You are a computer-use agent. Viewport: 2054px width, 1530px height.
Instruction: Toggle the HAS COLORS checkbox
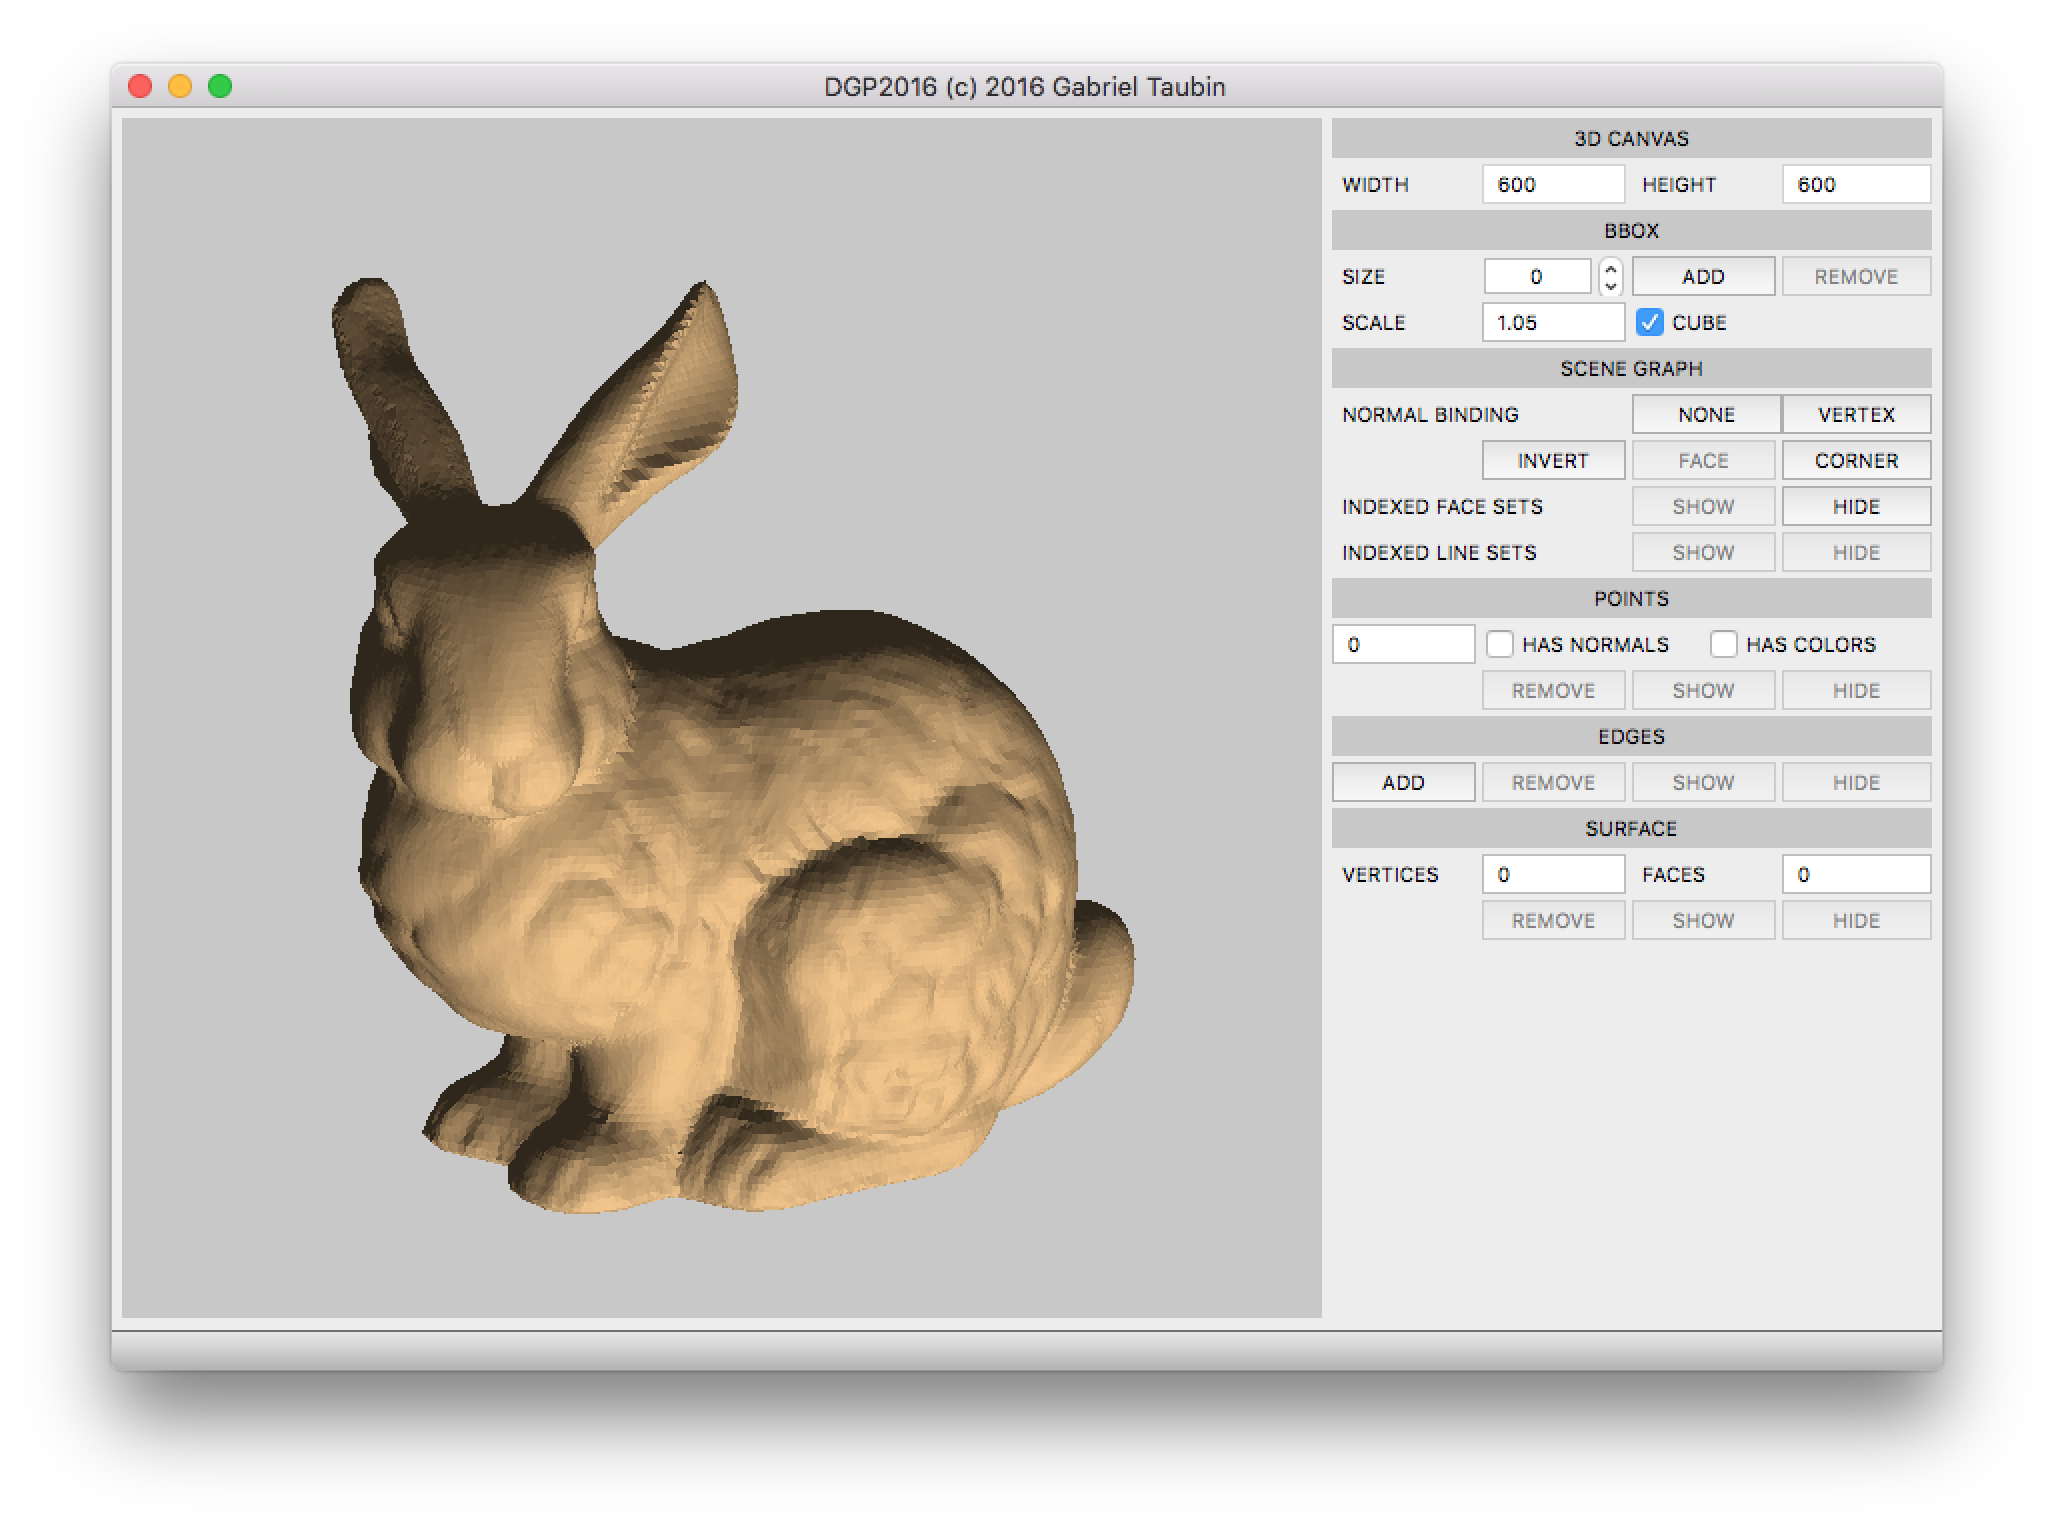pyautogui.click(x=1723, y=644)
